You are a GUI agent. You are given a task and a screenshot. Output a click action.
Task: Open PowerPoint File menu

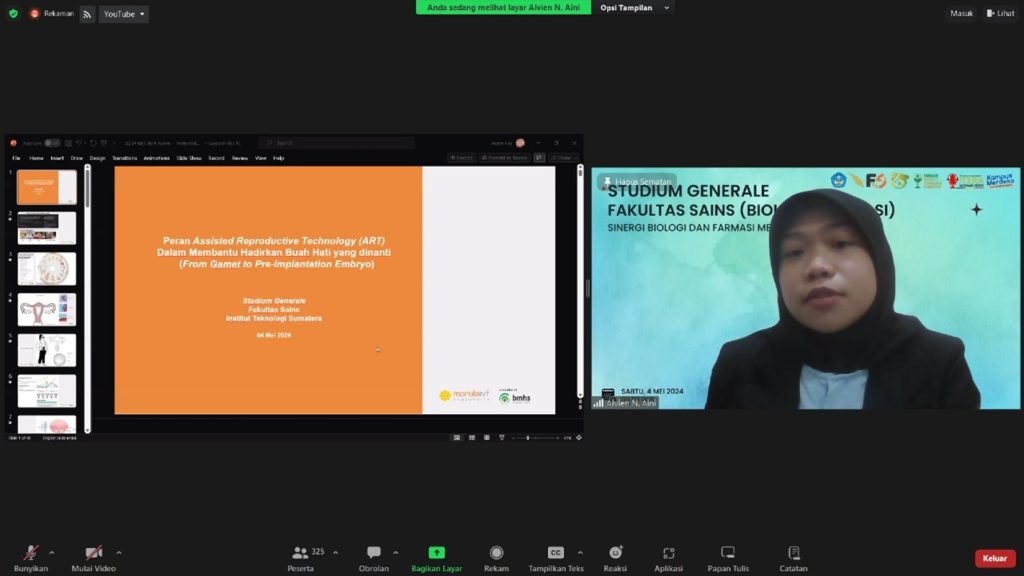(x=16, y=158)
